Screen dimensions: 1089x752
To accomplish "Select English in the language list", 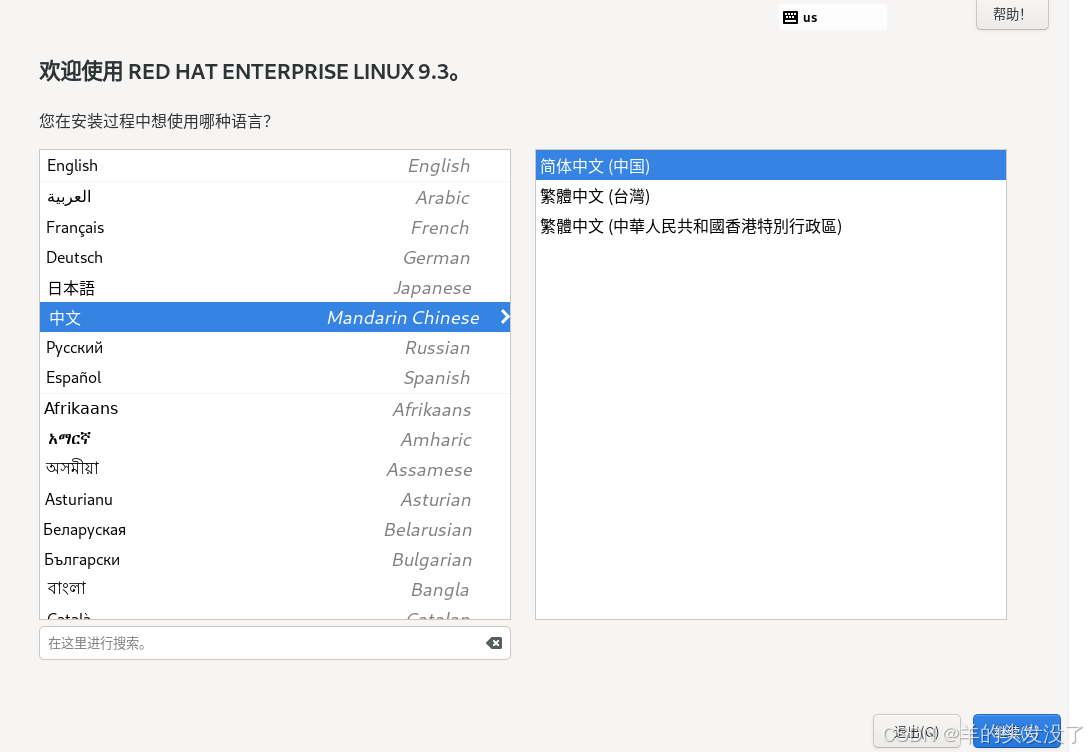I will pyautogui.click(x=275, y=166).
